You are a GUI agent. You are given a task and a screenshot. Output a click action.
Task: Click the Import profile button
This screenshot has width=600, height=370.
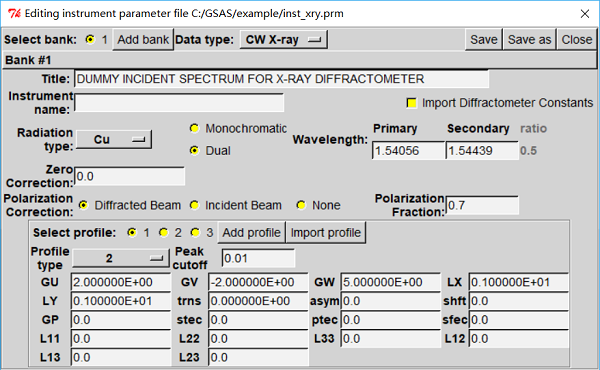pyautogui.click(x=326, y=233)
